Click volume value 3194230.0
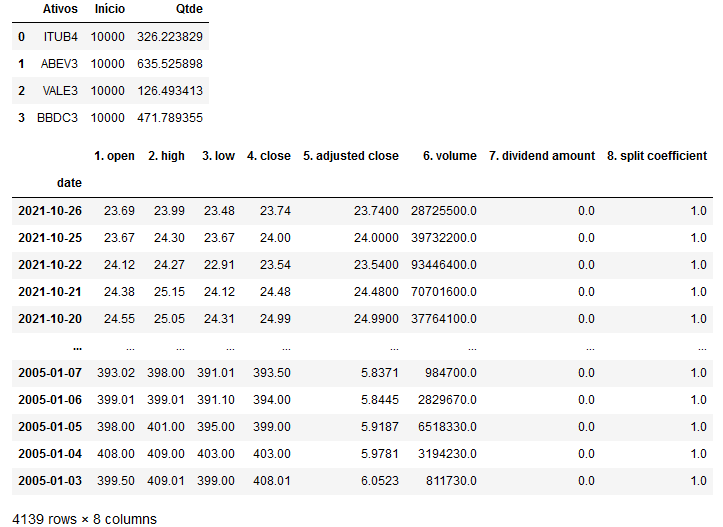This screenshot has height=527, width=723. (x=447, y=454)
